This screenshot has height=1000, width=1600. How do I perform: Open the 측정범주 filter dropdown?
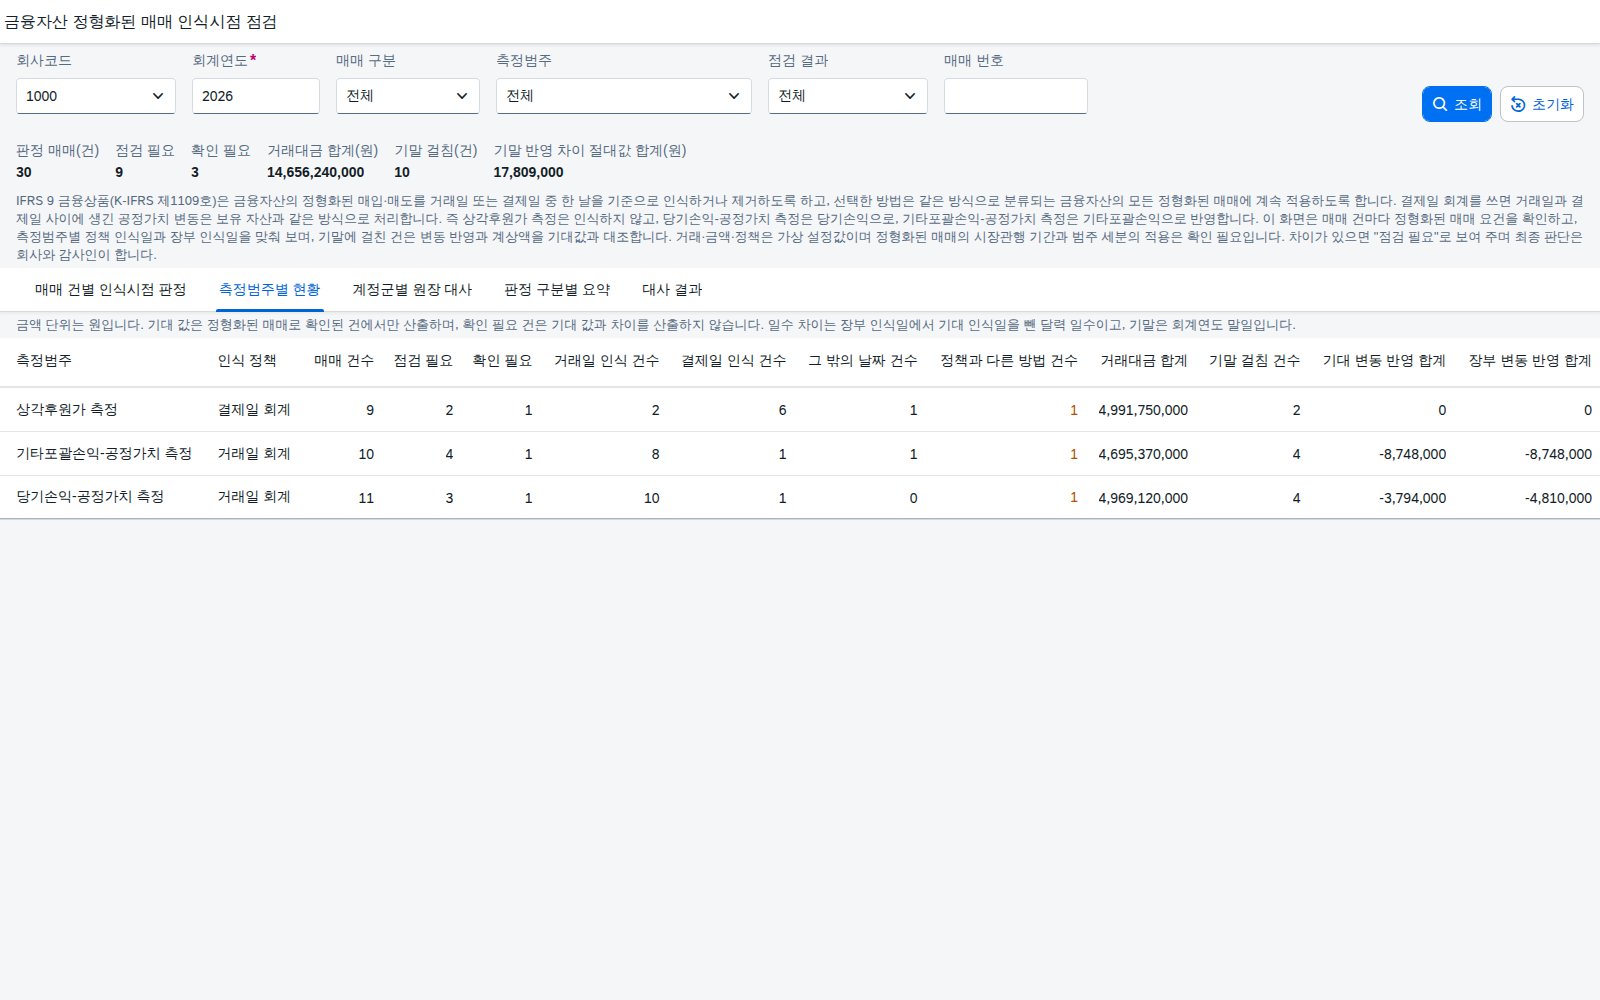pyautogui.click(x=624, y=96)
